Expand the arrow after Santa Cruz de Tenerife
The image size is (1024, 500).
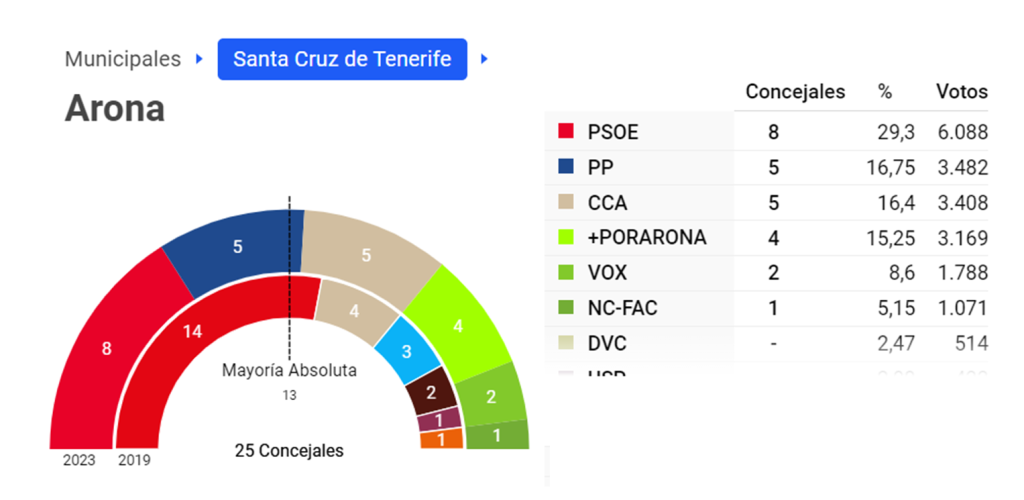(484, 59)
